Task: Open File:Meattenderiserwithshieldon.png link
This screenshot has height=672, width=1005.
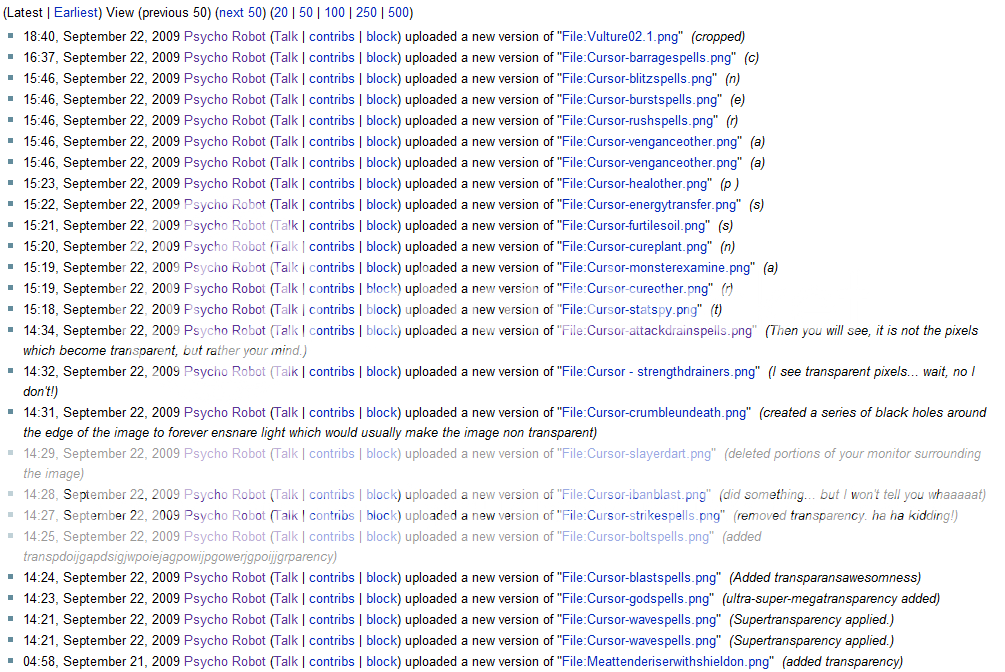Action: [x=667, y=661]
